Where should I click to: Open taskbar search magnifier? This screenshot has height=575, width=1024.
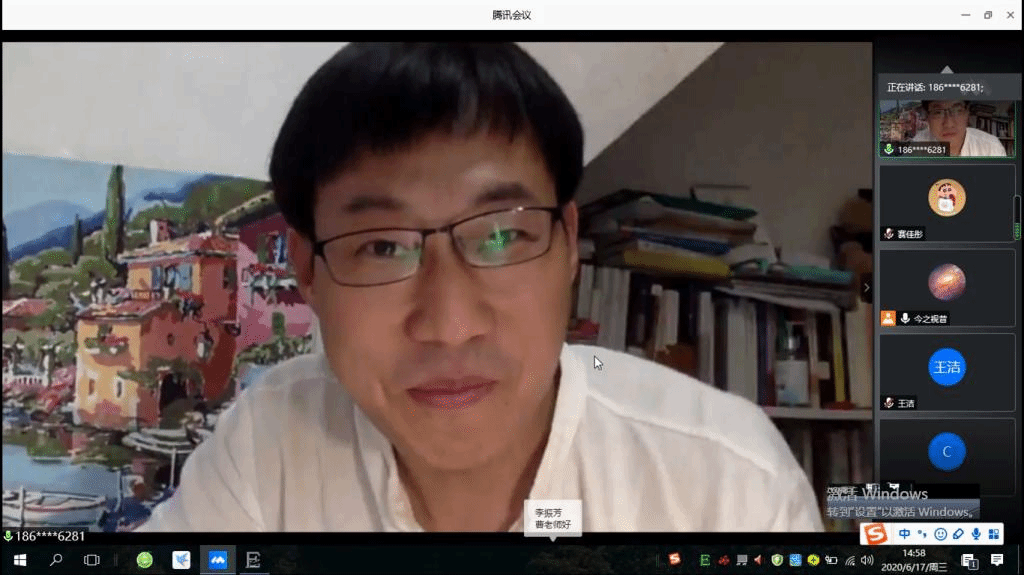[x=56, y=560]
